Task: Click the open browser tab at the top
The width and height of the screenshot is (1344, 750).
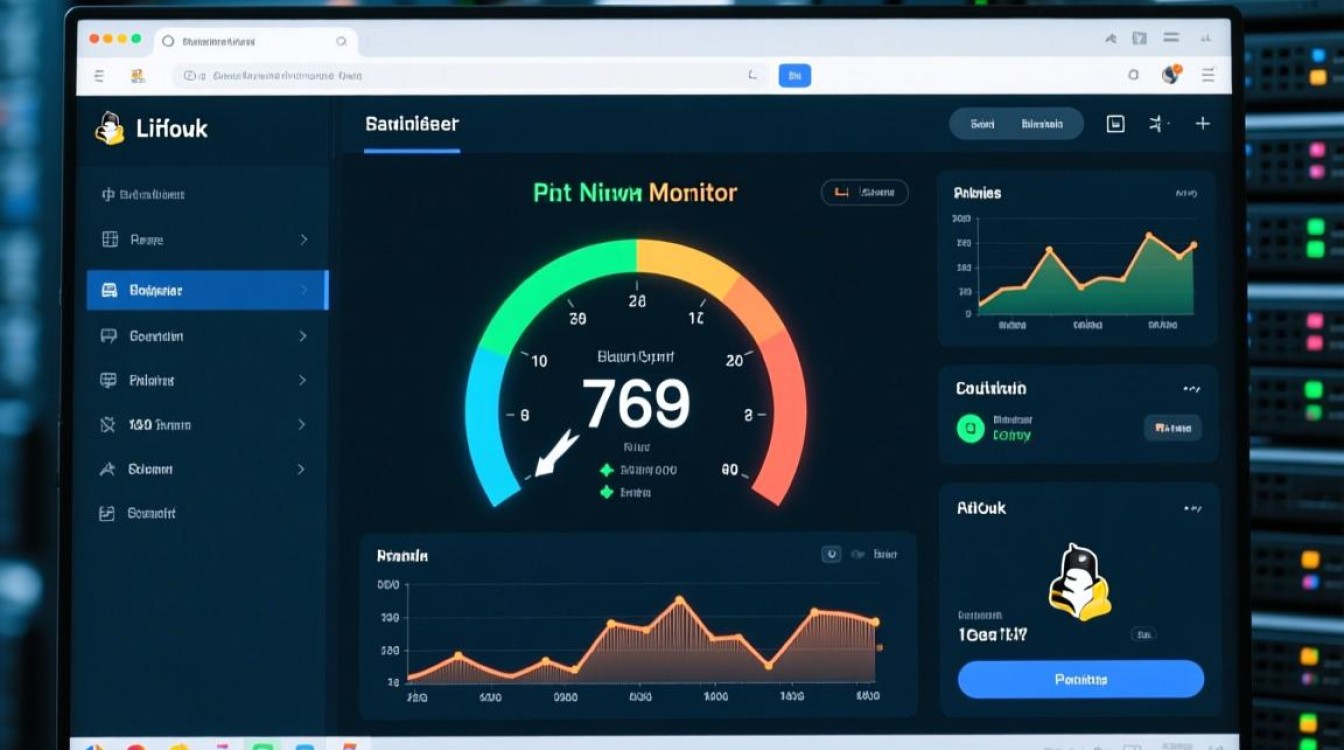Action: click(x=255, y=42)
